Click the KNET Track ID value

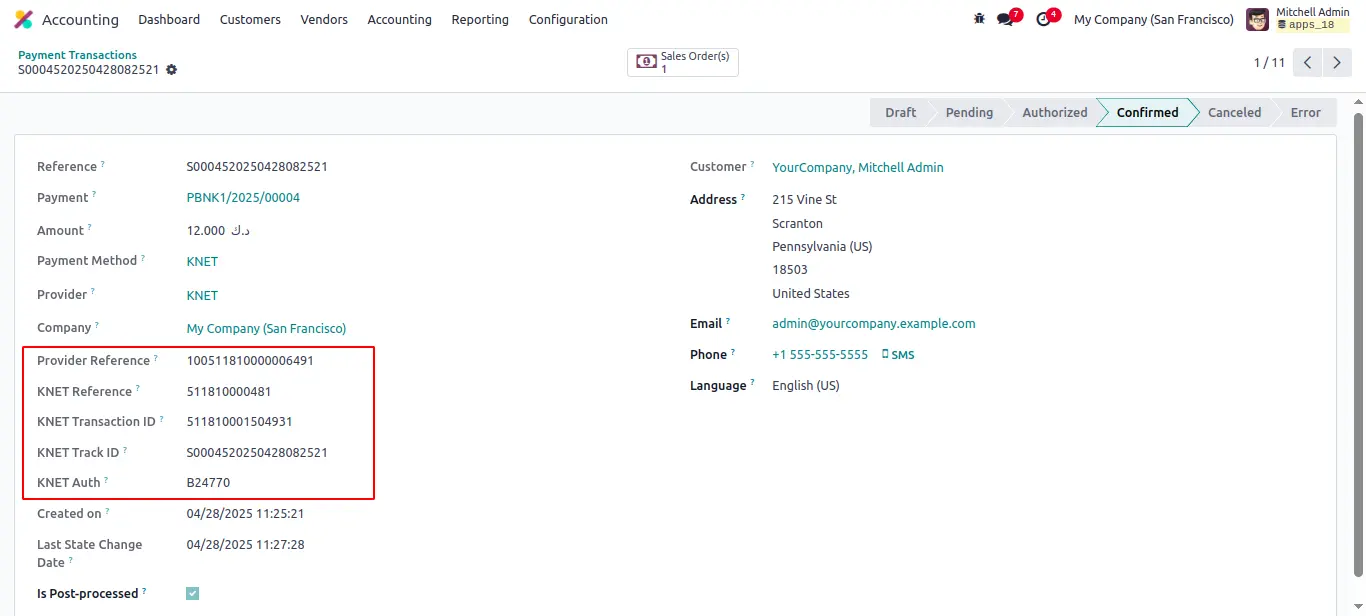click(x=257, y=453)
